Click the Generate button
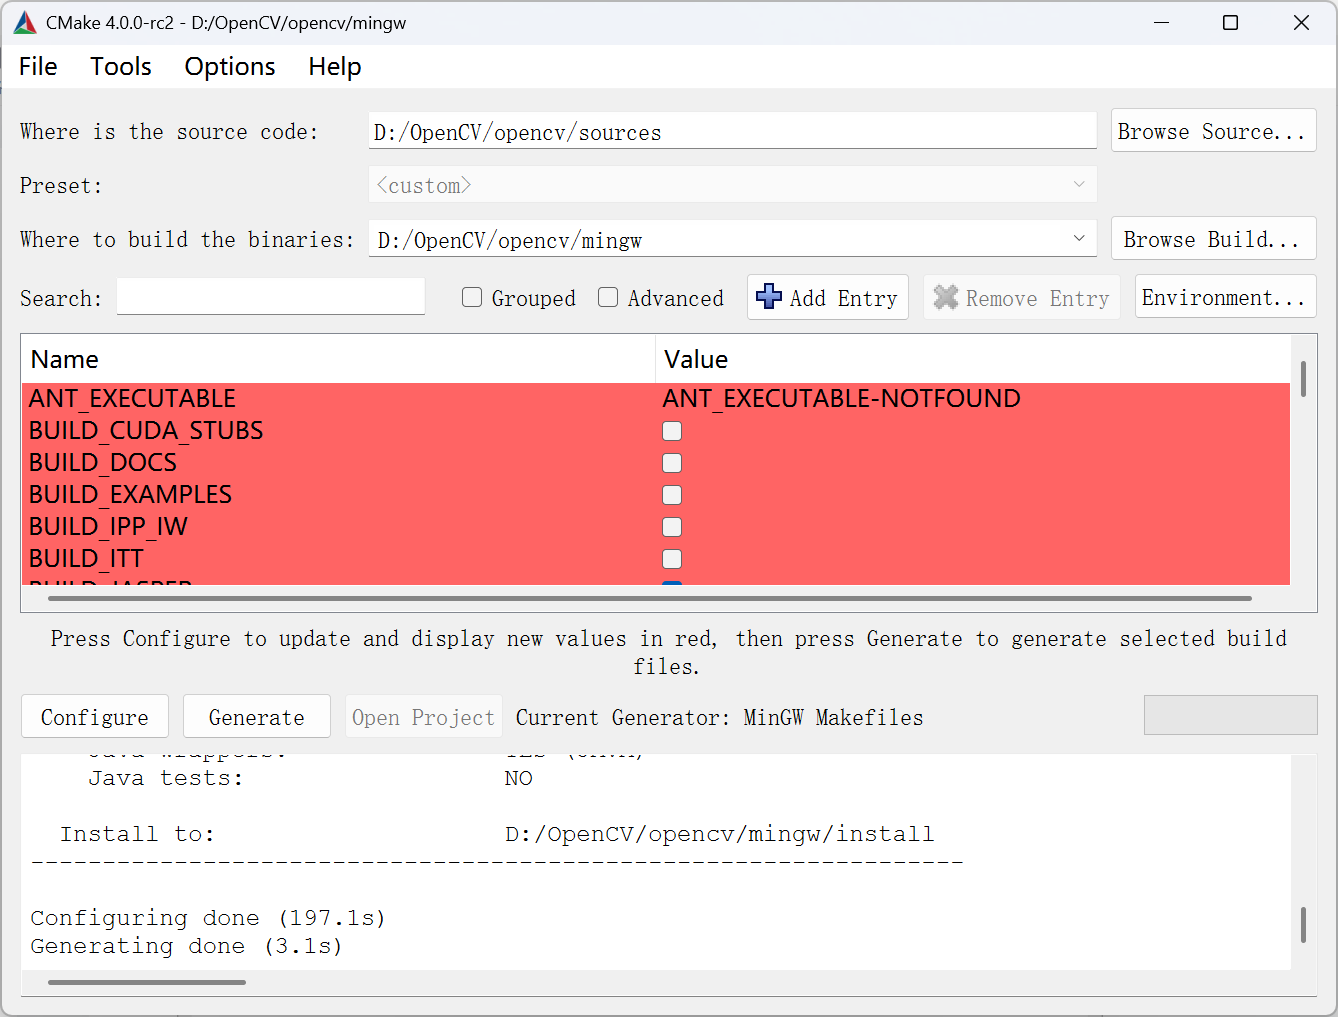Screen dimensions: 1338x1017 click(257, 717)
